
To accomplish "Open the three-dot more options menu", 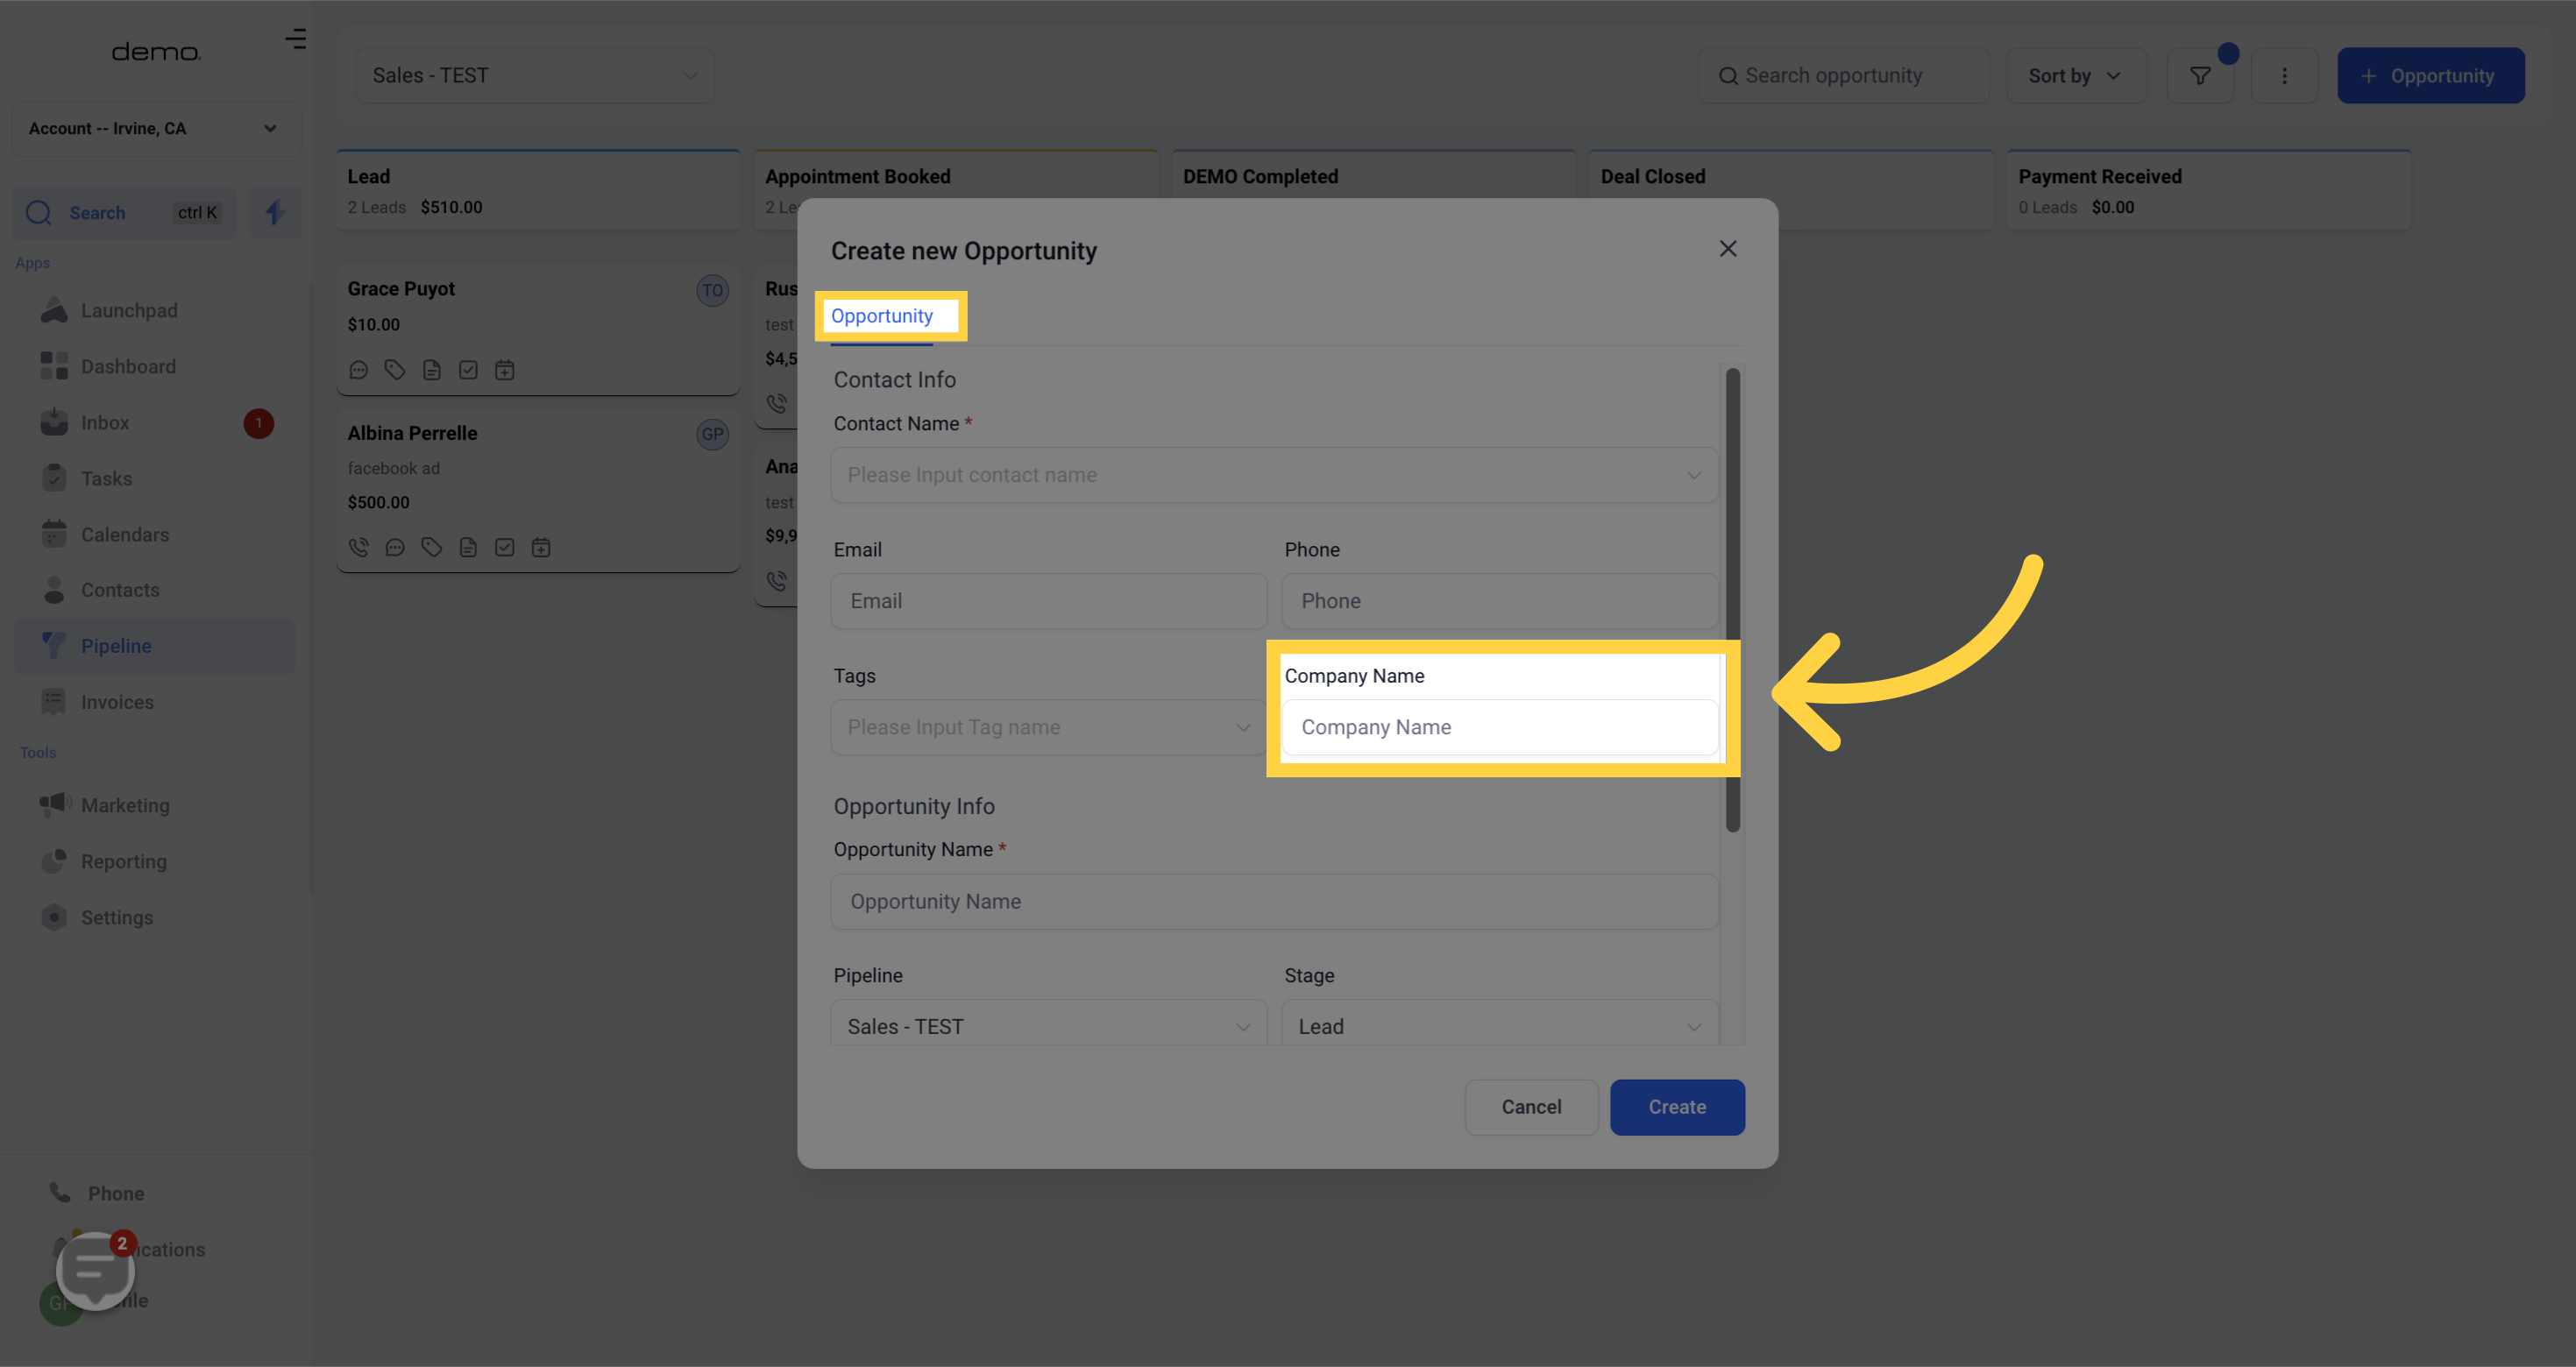I will click(x=2283, y=76).
